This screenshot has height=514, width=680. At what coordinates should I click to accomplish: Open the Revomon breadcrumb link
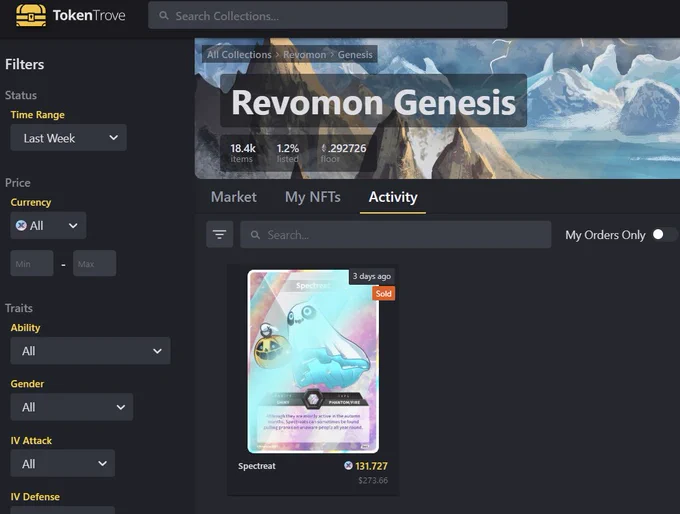[x=304, y=55]
